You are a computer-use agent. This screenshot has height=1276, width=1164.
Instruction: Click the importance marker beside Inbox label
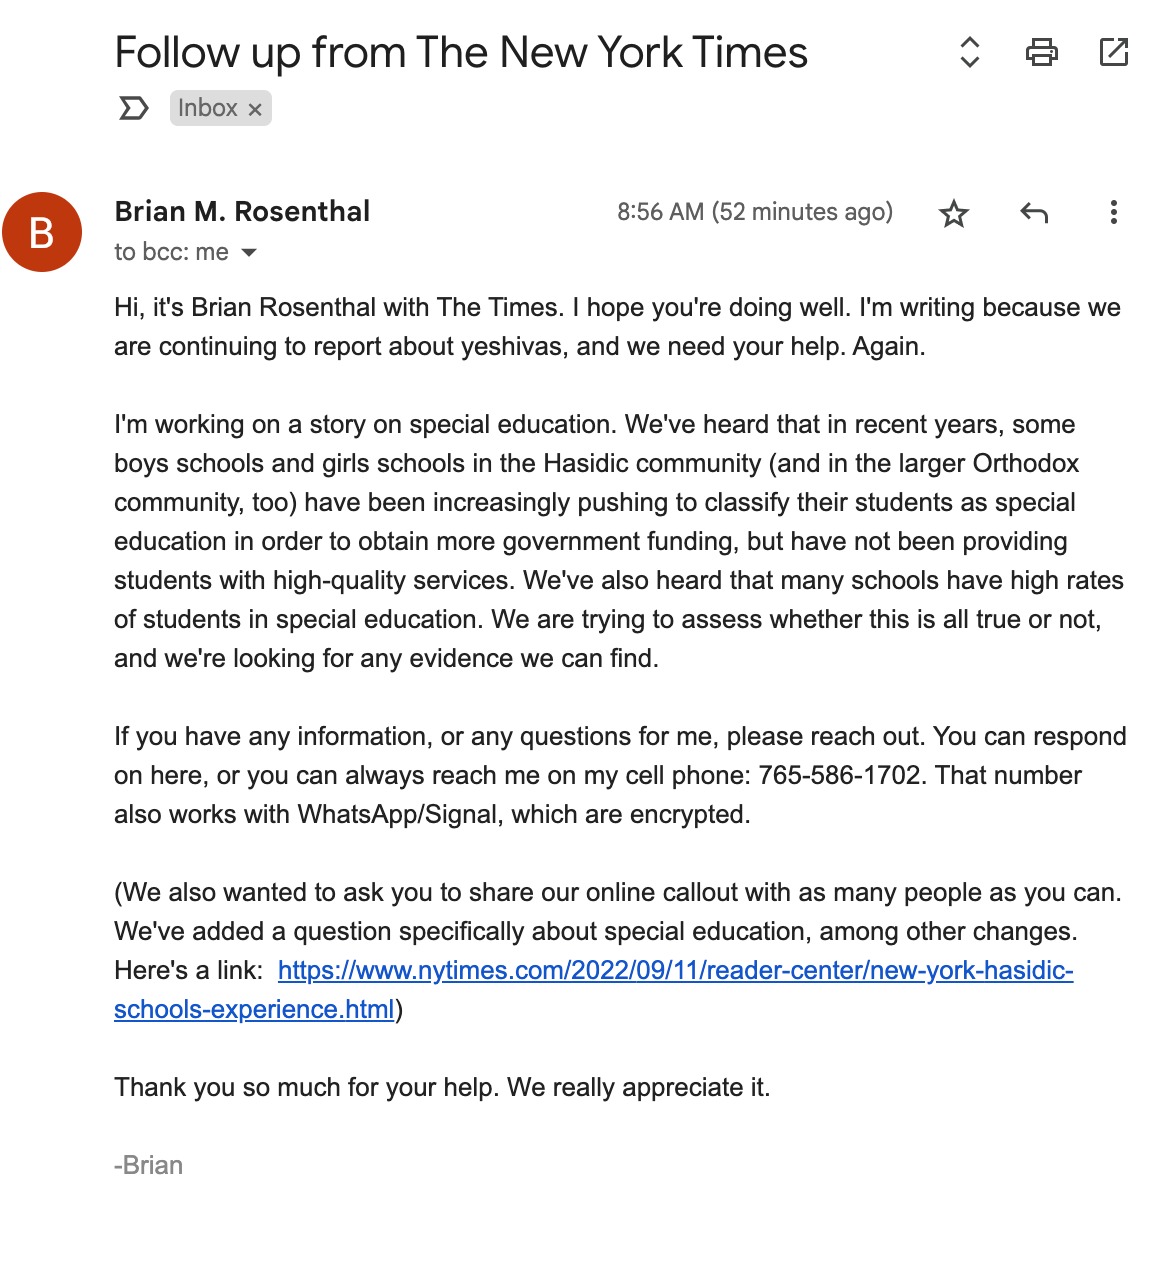click(x=133, y=108)
